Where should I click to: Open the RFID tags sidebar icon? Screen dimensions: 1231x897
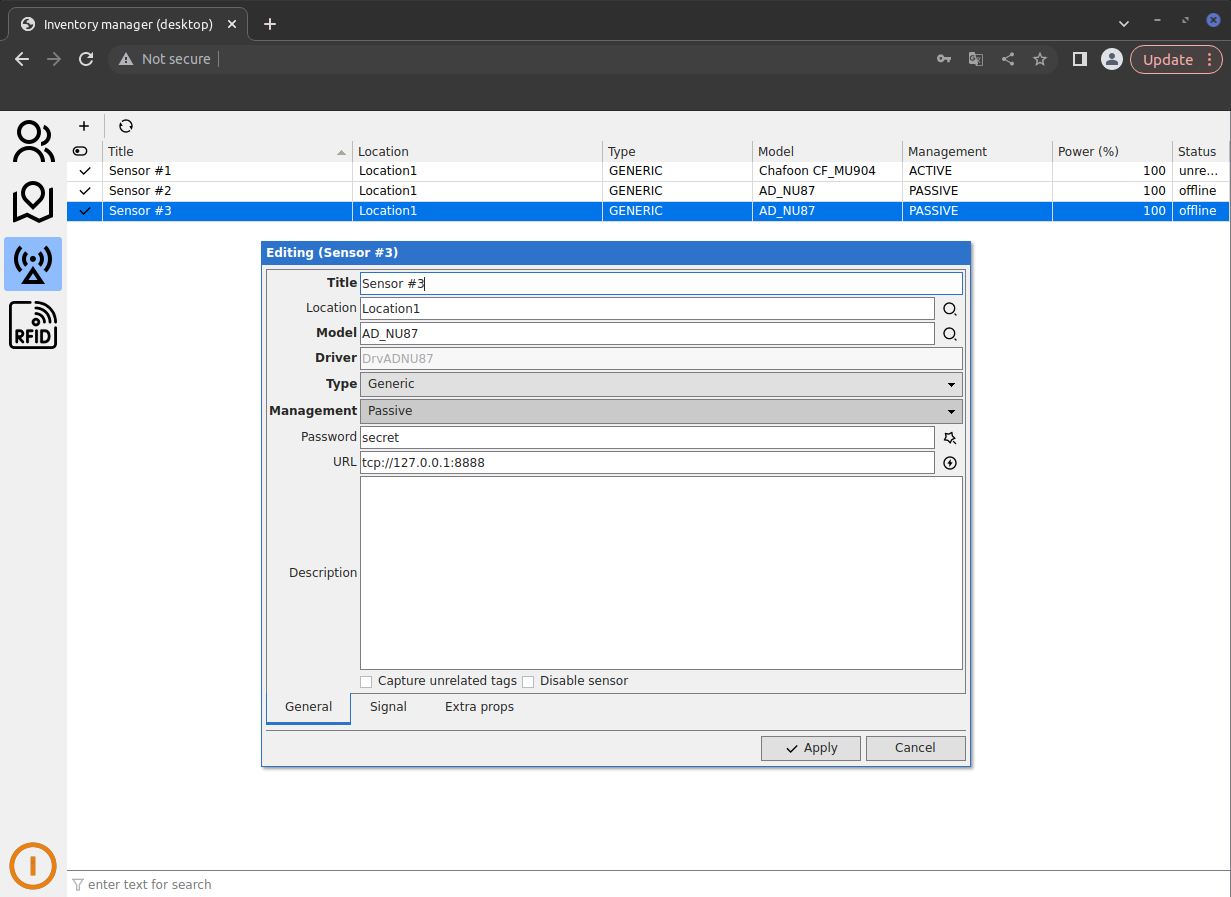pyautogui.click(x=33, y=325)
